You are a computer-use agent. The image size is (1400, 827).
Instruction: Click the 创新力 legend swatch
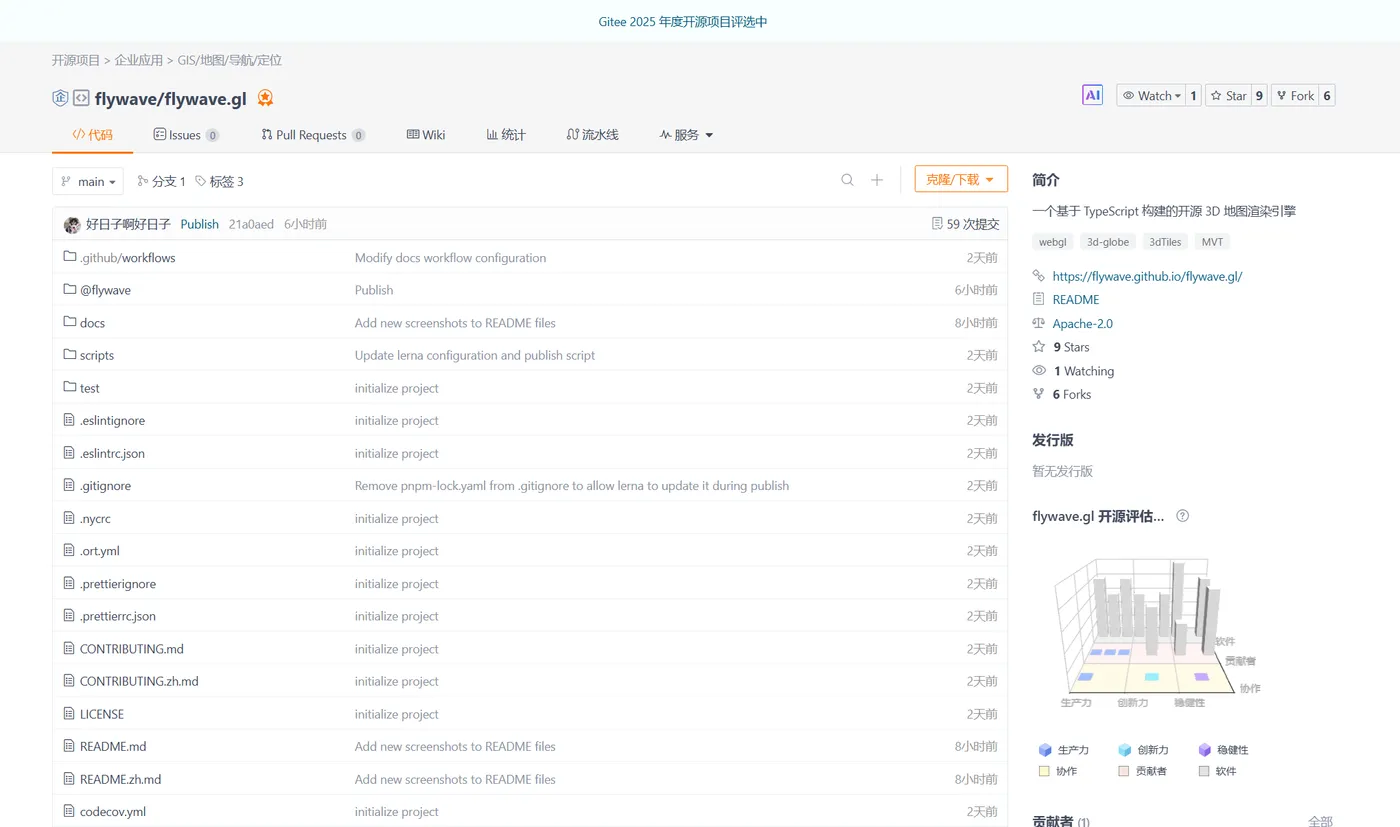(x=1125, y=750)
